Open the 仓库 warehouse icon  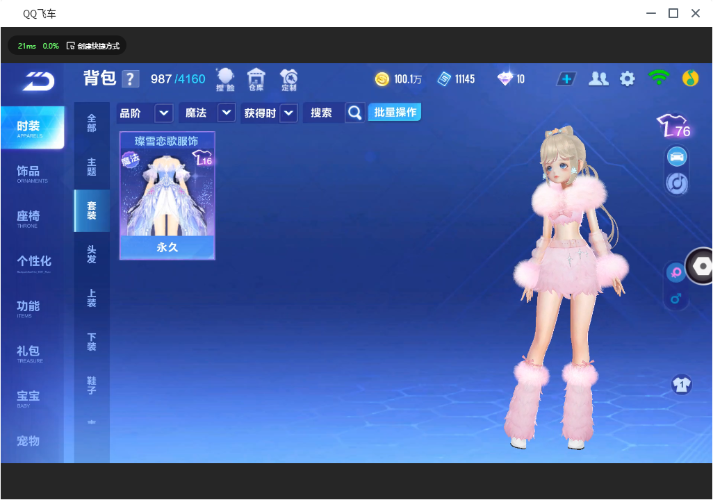pyautogui.click(x=256, y=80)
